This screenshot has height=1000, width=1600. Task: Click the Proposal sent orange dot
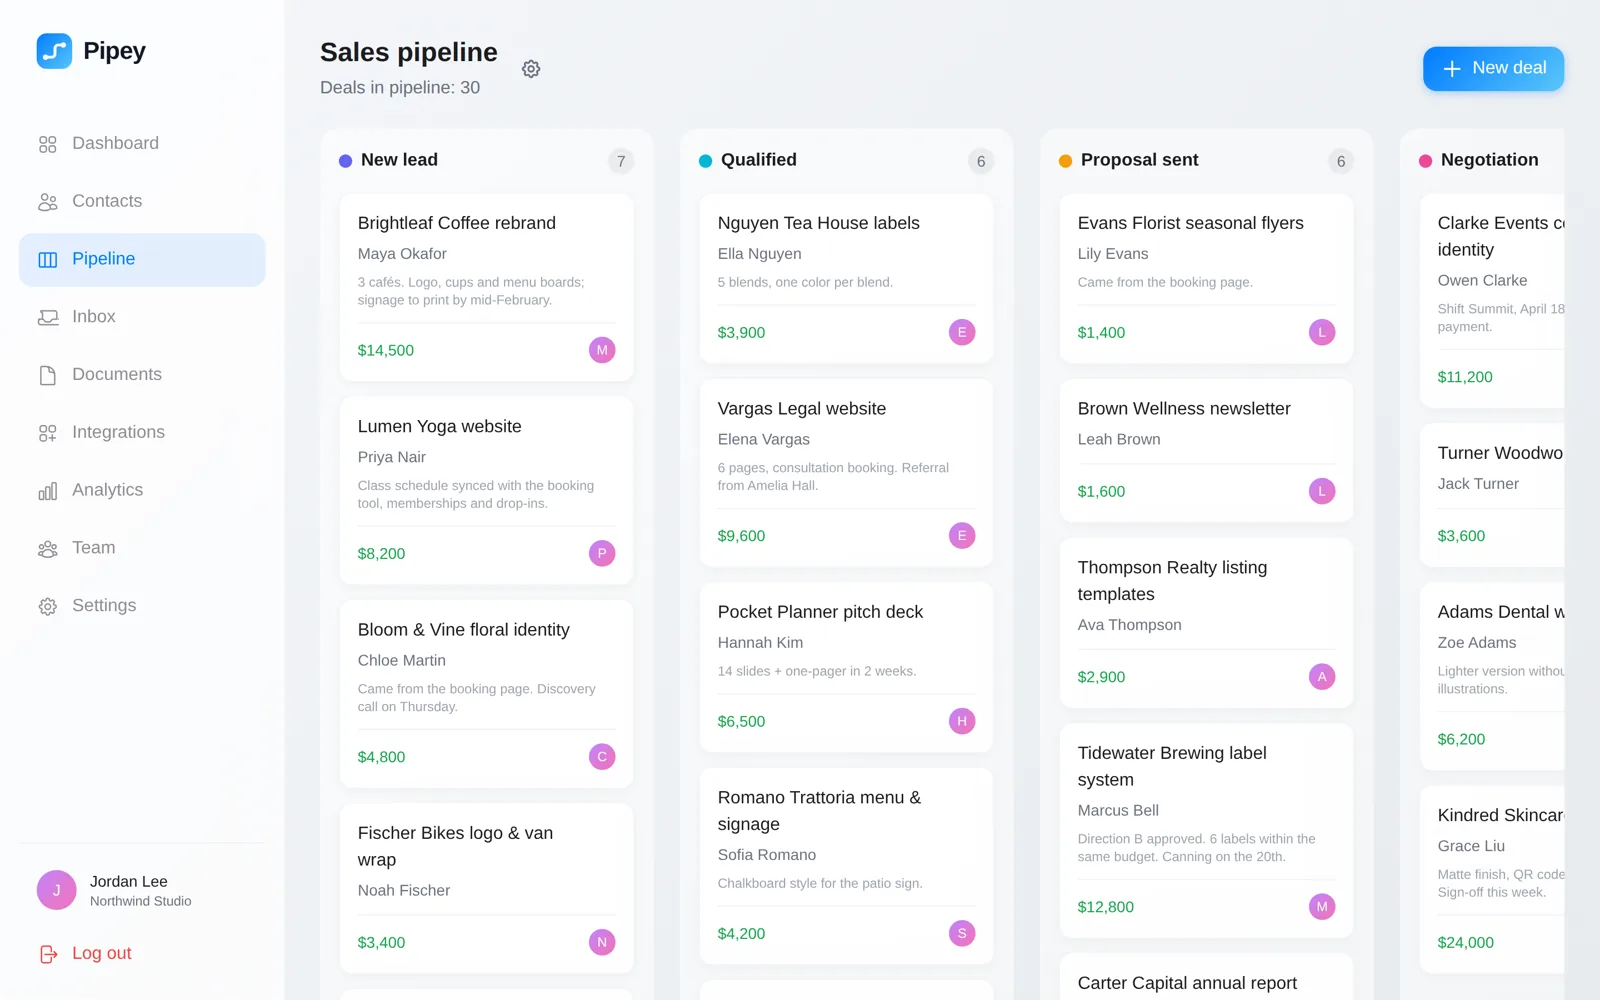pyautogui.click(x=1065, y=161)
